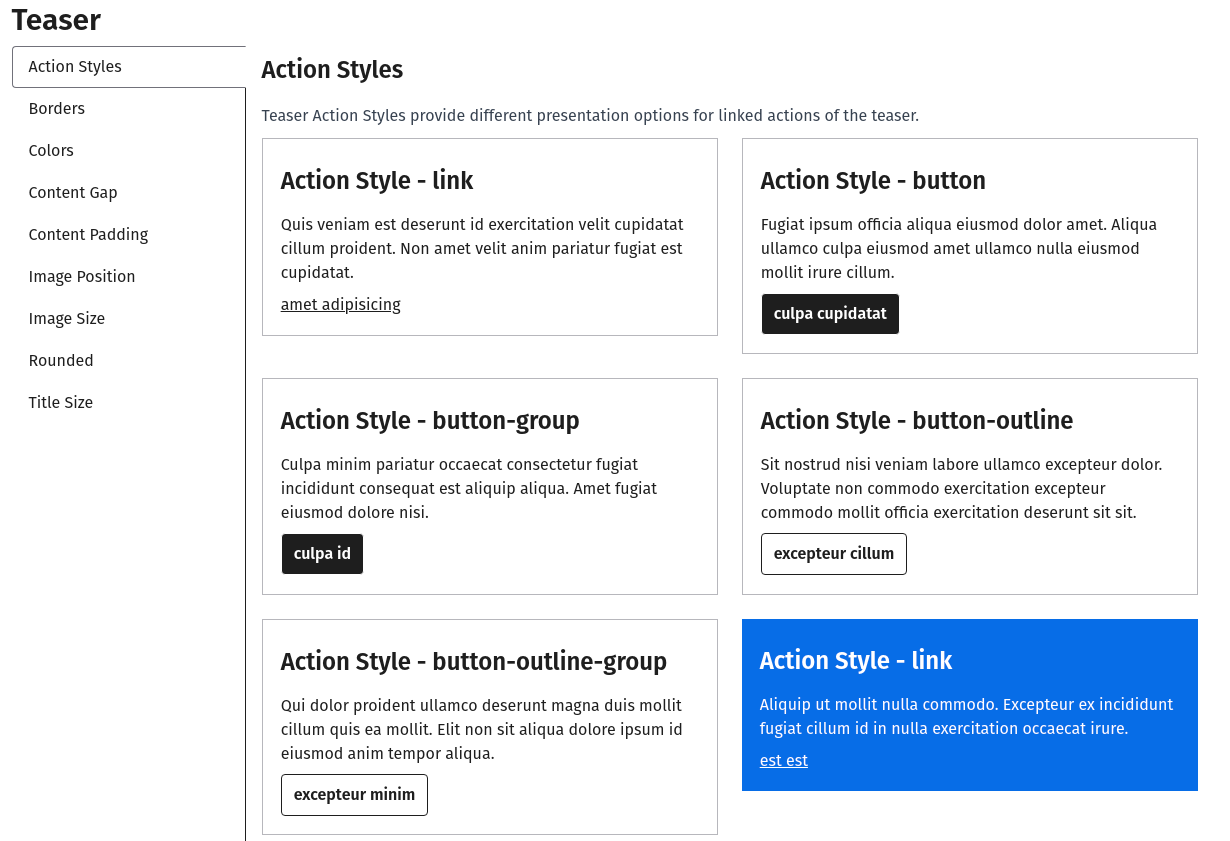Click the "Teaser" page title
The width and height of the screenshot is (1230, 841).
(57, 20)
